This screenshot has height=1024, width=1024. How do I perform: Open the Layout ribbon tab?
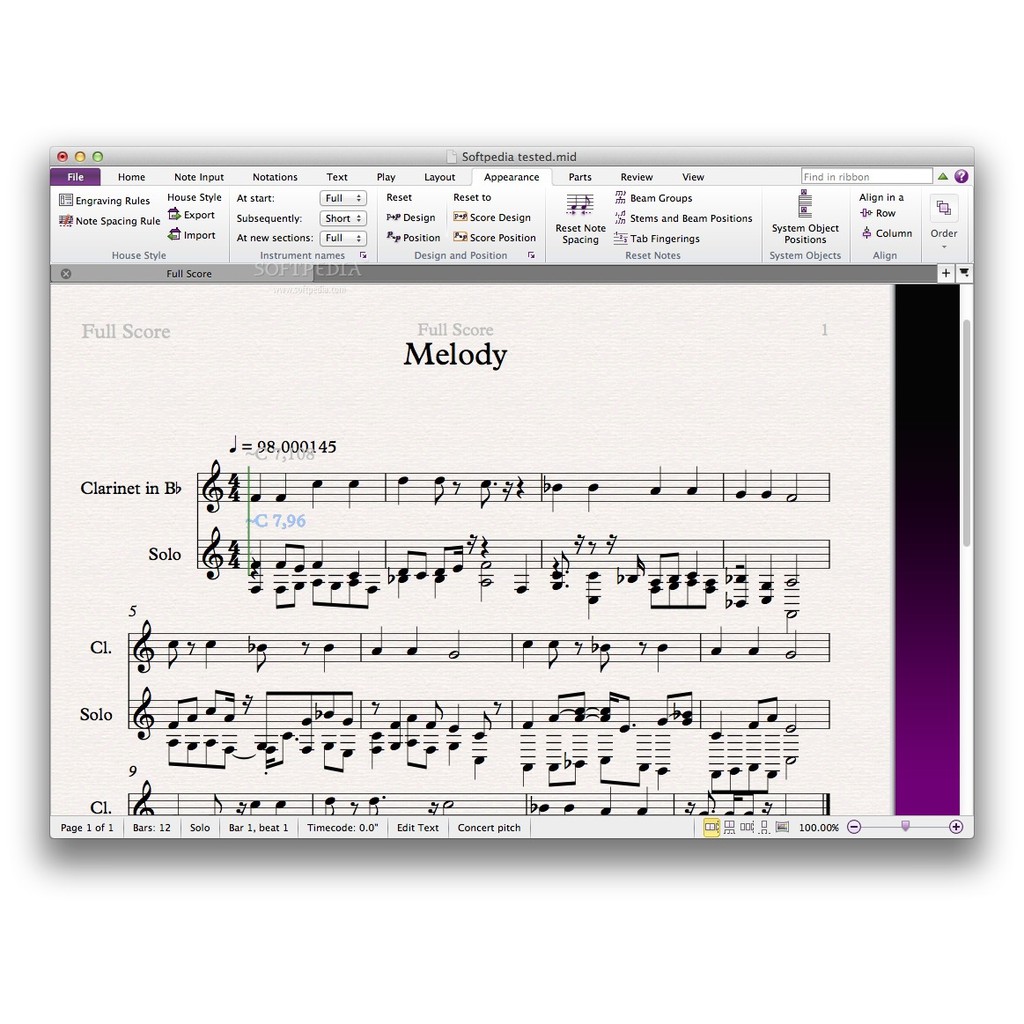440,177
